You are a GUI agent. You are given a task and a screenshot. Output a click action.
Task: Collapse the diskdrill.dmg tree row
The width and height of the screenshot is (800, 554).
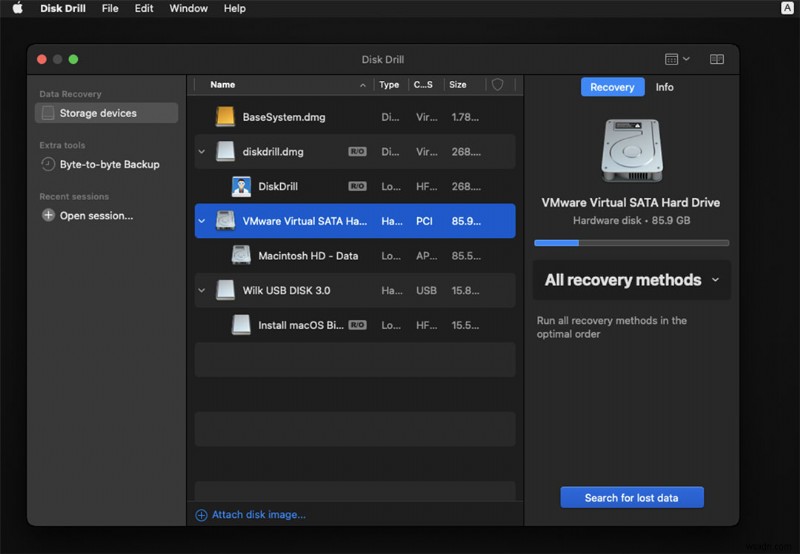pos(202,152)
